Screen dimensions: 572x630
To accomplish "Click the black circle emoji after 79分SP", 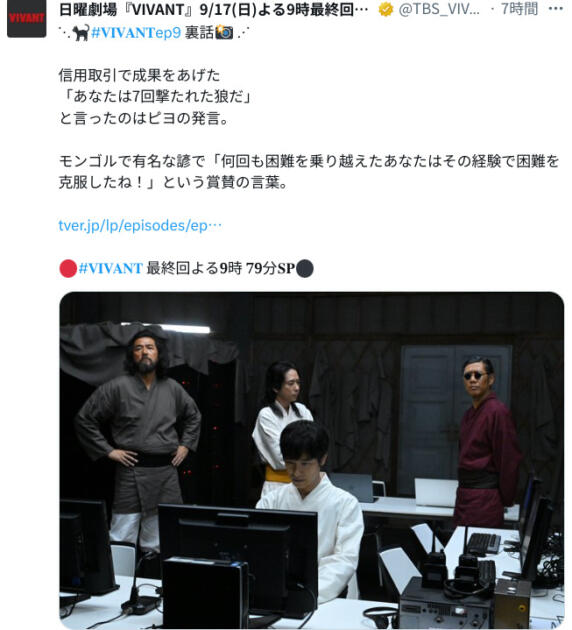I will [x=305, y=268].
